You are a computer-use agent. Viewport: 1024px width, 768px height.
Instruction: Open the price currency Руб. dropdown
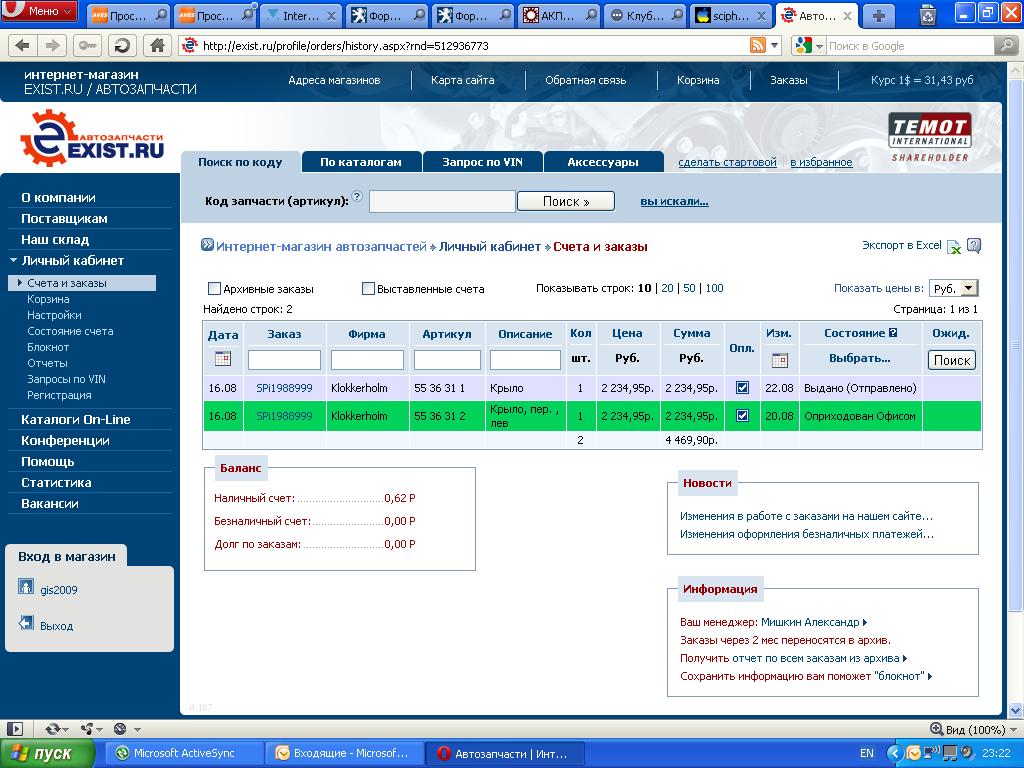[954, 288]
